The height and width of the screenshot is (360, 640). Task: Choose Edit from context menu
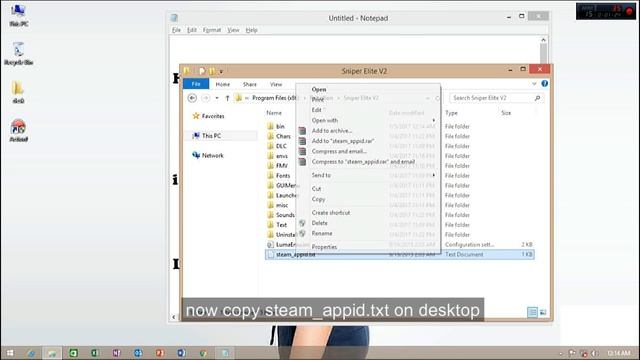pyautogui.click(x=316, y=110)
